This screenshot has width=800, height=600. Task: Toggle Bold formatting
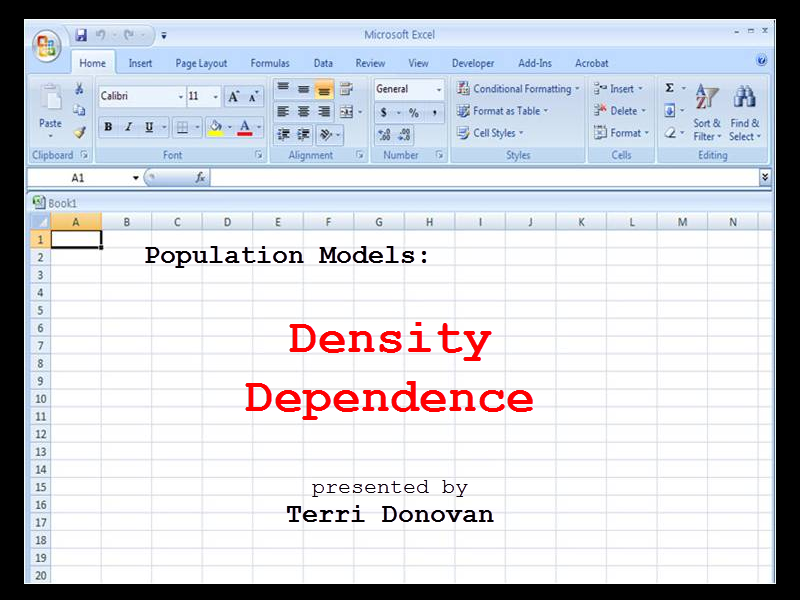[x=108, y=127]
